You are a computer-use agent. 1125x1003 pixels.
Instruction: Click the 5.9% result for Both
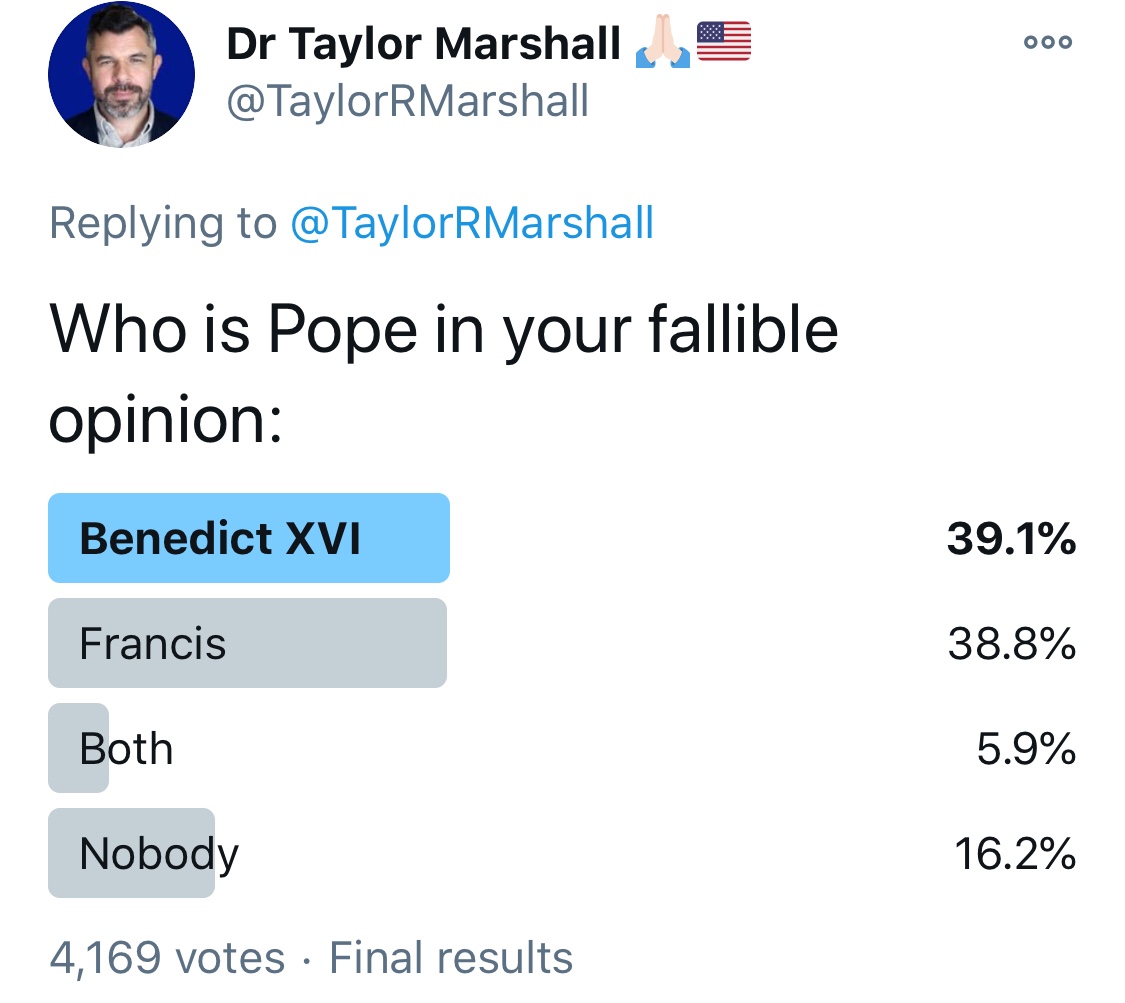coord(1026,749)
